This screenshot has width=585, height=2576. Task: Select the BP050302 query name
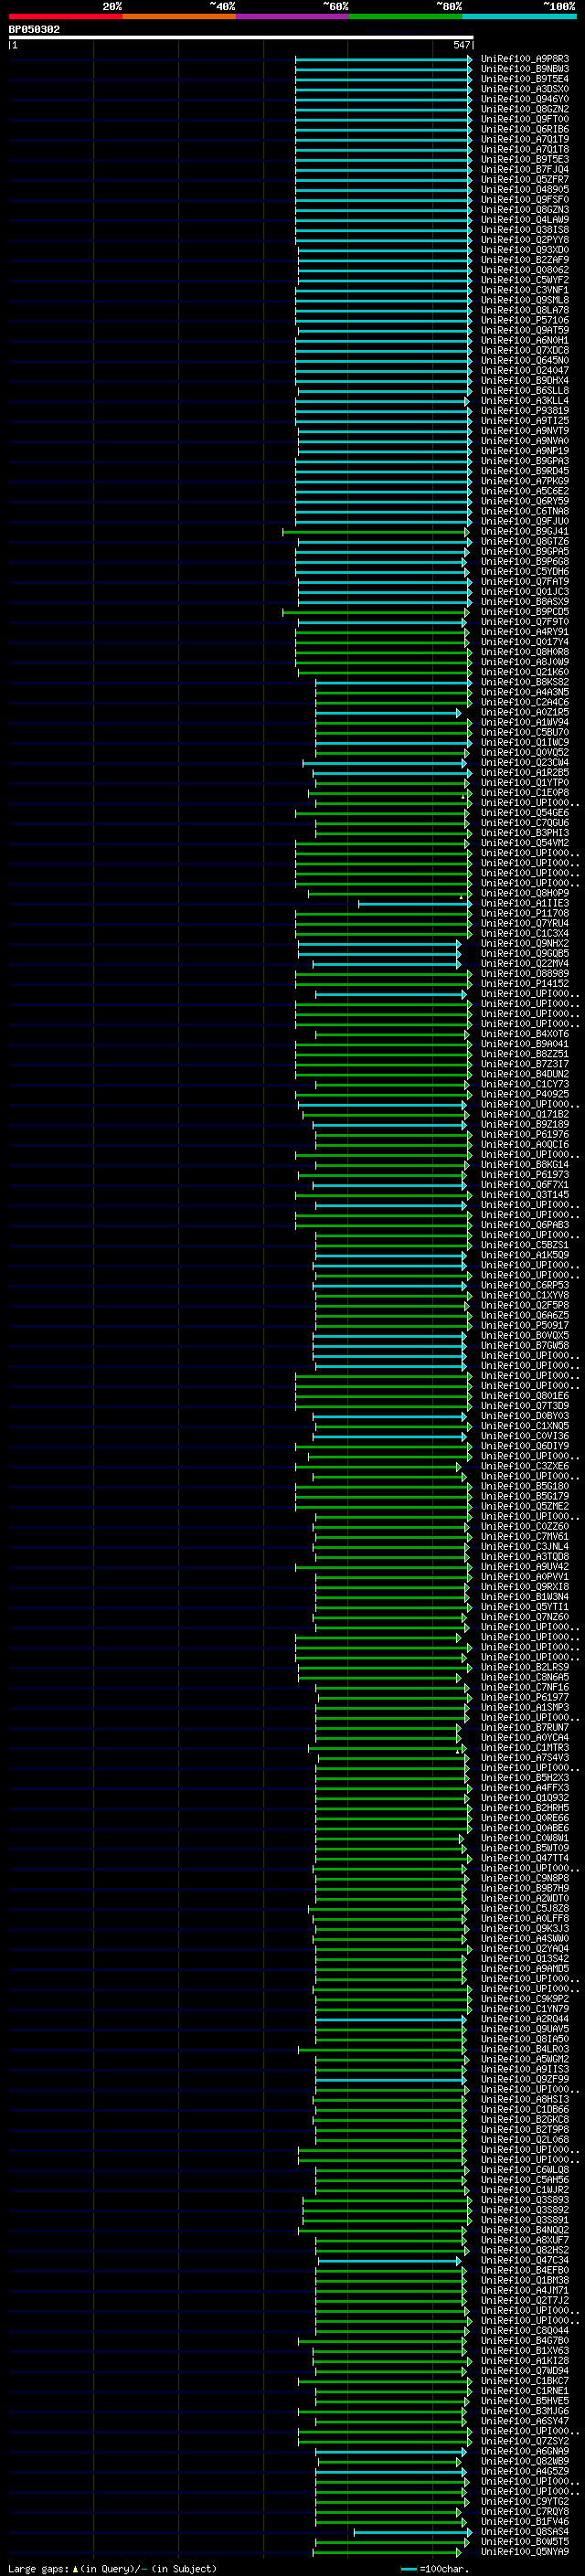point(34,29)
